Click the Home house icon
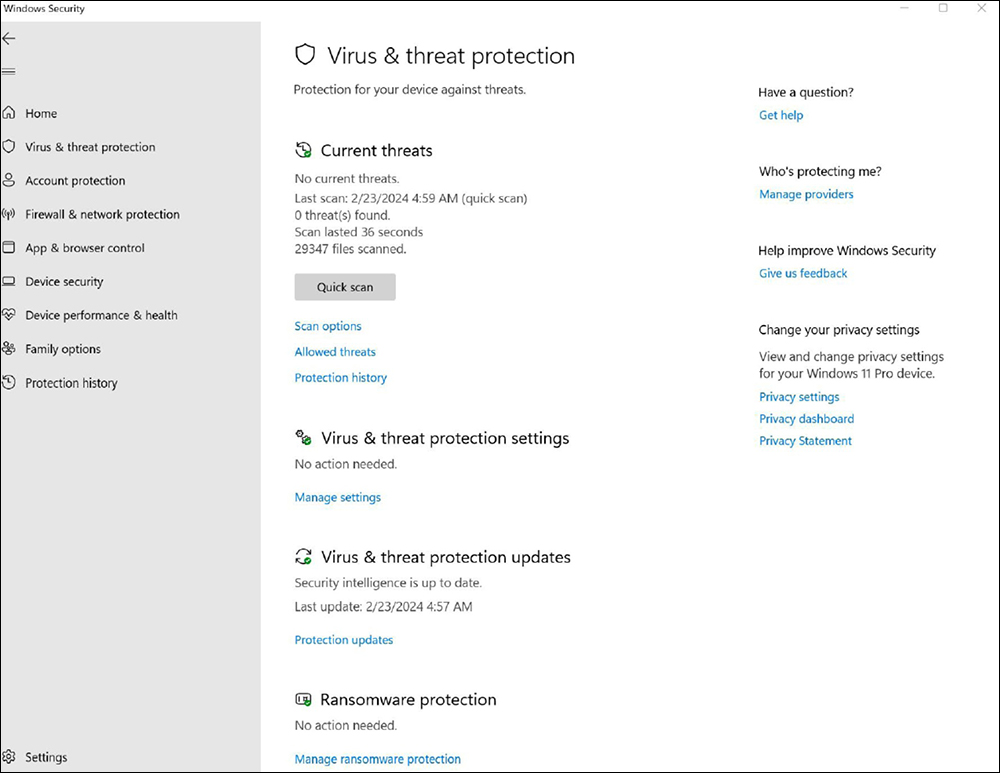 (x=9, y=114)
